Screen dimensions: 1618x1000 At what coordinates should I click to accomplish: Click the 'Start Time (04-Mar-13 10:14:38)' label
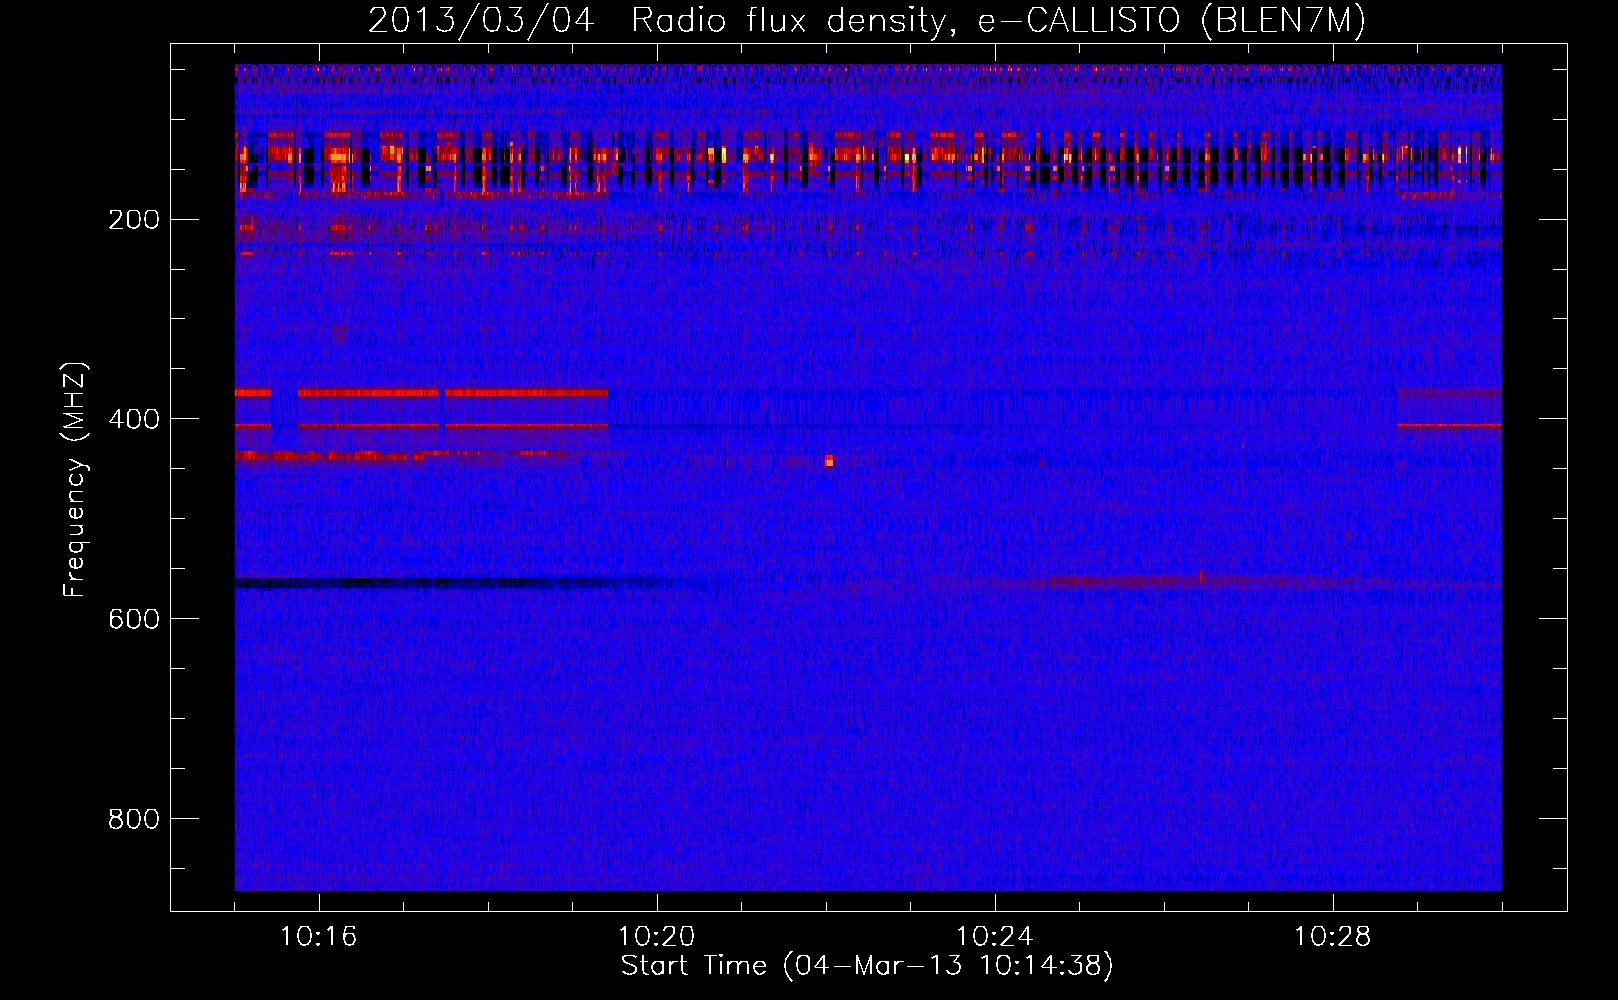coord(867,966)
